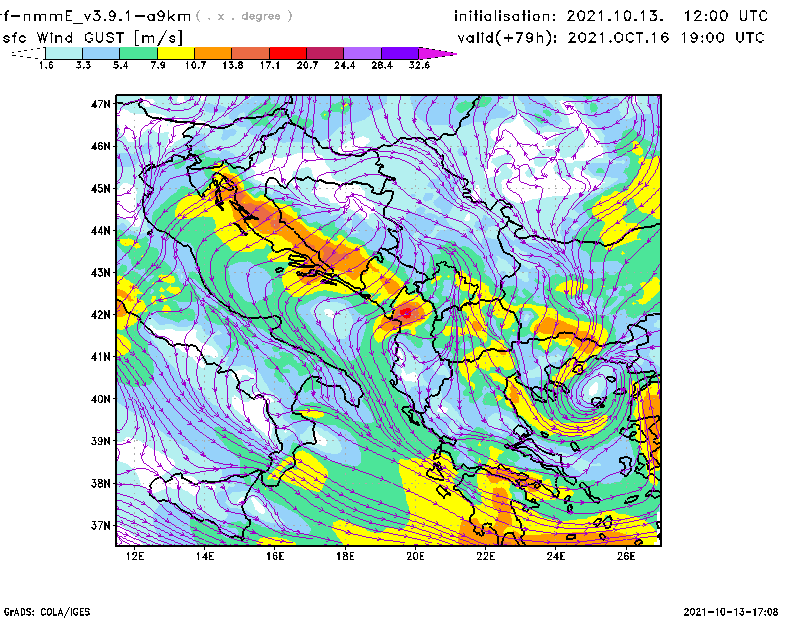Image resolution: width=800 pixels, height=618 pixels.
Task: Click the 20E longitude label
Action: [415, 556]
